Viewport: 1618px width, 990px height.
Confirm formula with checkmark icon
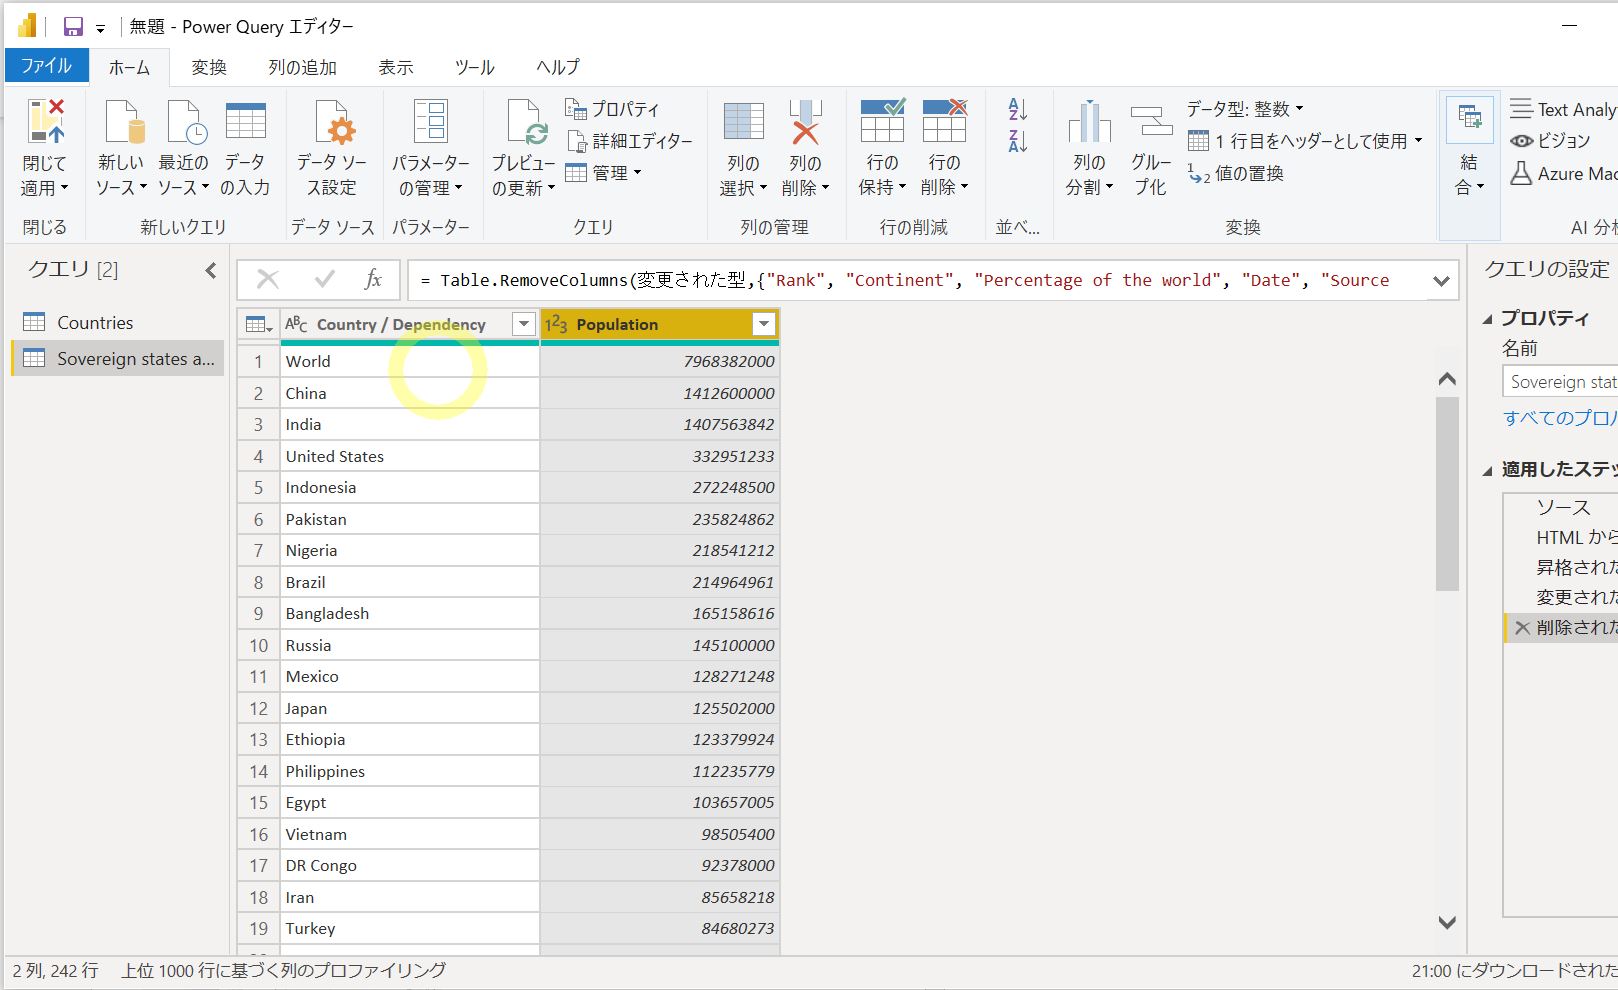tap(324, 280)
